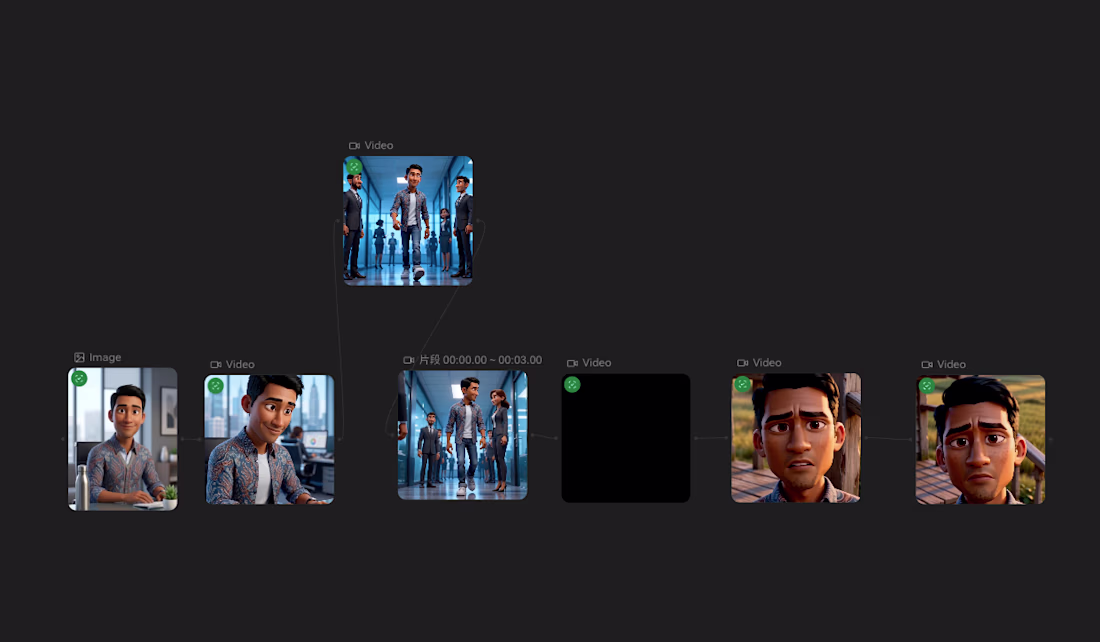Click the green badge on the sad man field video
The image size is (1100, 642).
[927, 386]
